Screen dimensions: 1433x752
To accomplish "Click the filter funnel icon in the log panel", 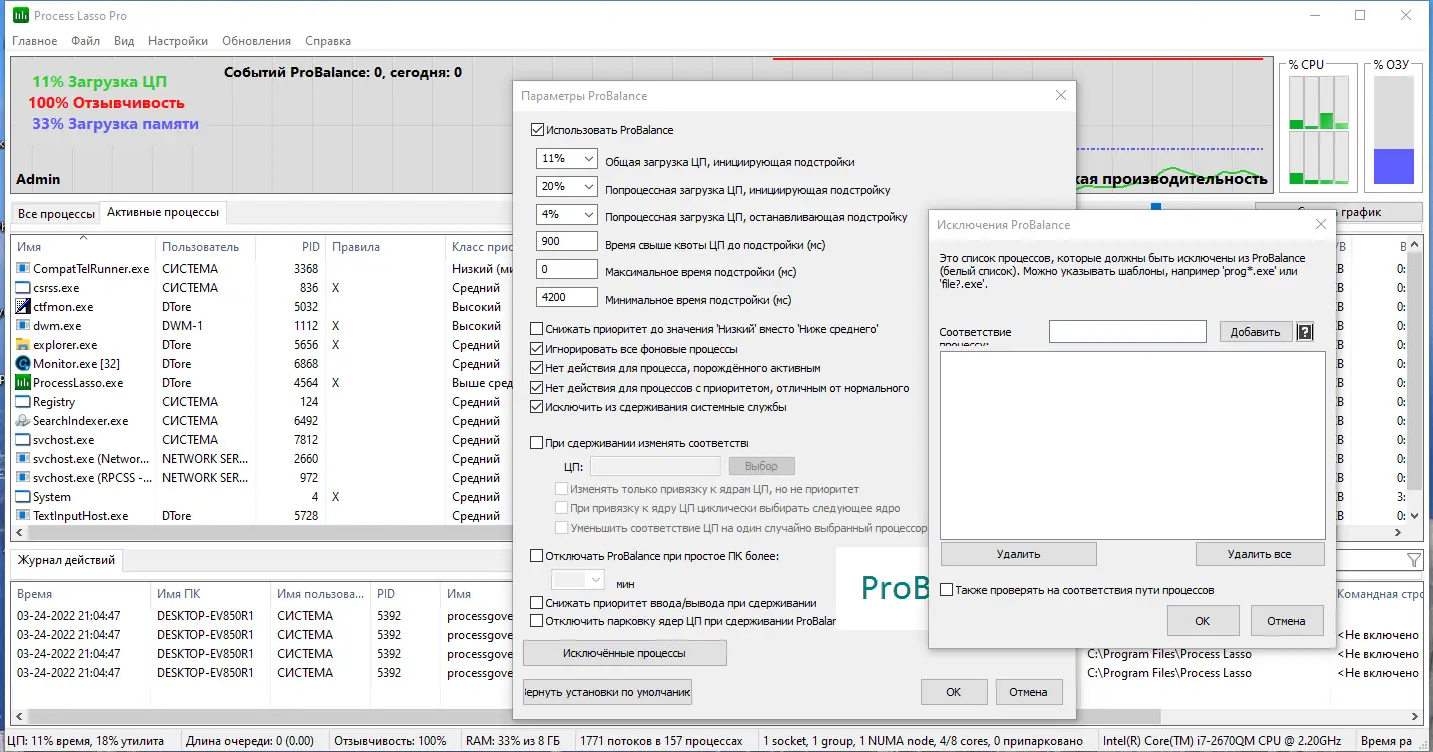I will coord(1413,560).
